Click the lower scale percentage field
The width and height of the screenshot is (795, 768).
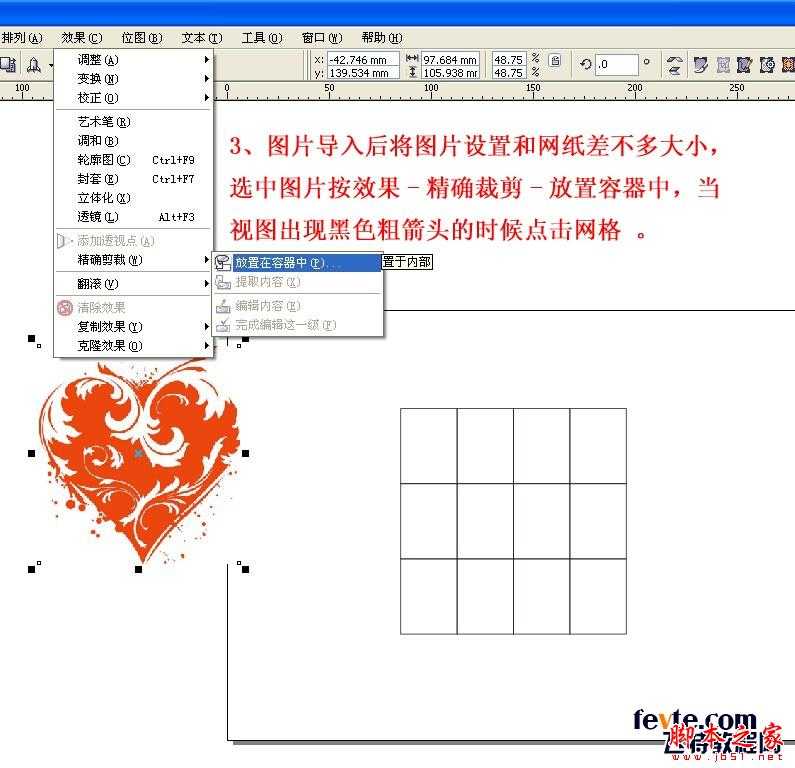point(509,73)
